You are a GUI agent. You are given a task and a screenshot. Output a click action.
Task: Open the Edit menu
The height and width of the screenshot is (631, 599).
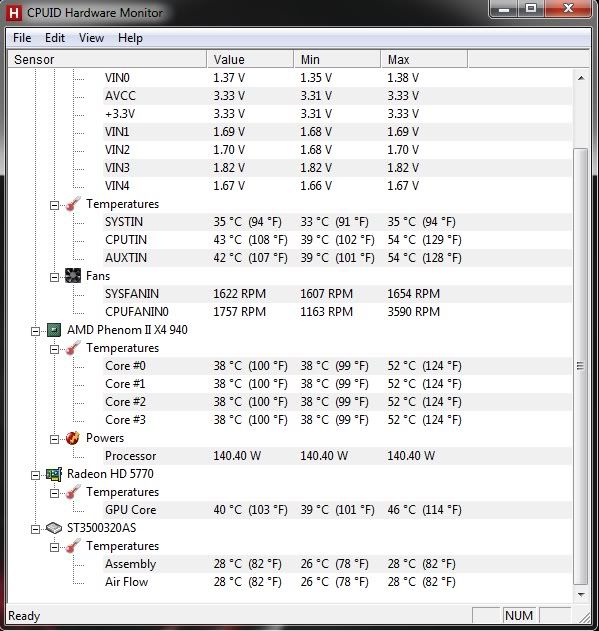[55, 38]
